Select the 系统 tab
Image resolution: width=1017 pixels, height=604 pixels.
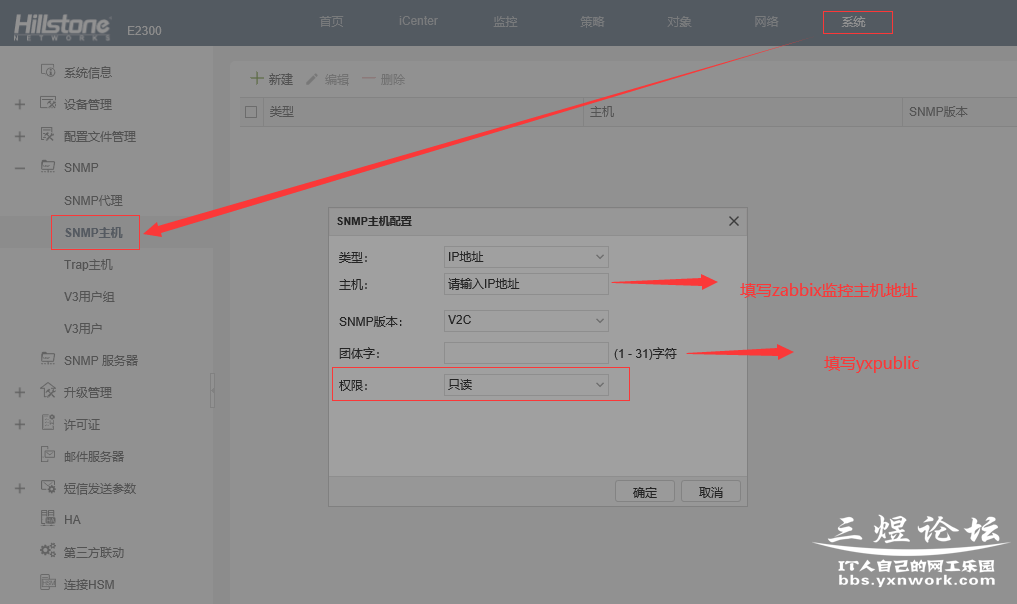click(854, 22)
